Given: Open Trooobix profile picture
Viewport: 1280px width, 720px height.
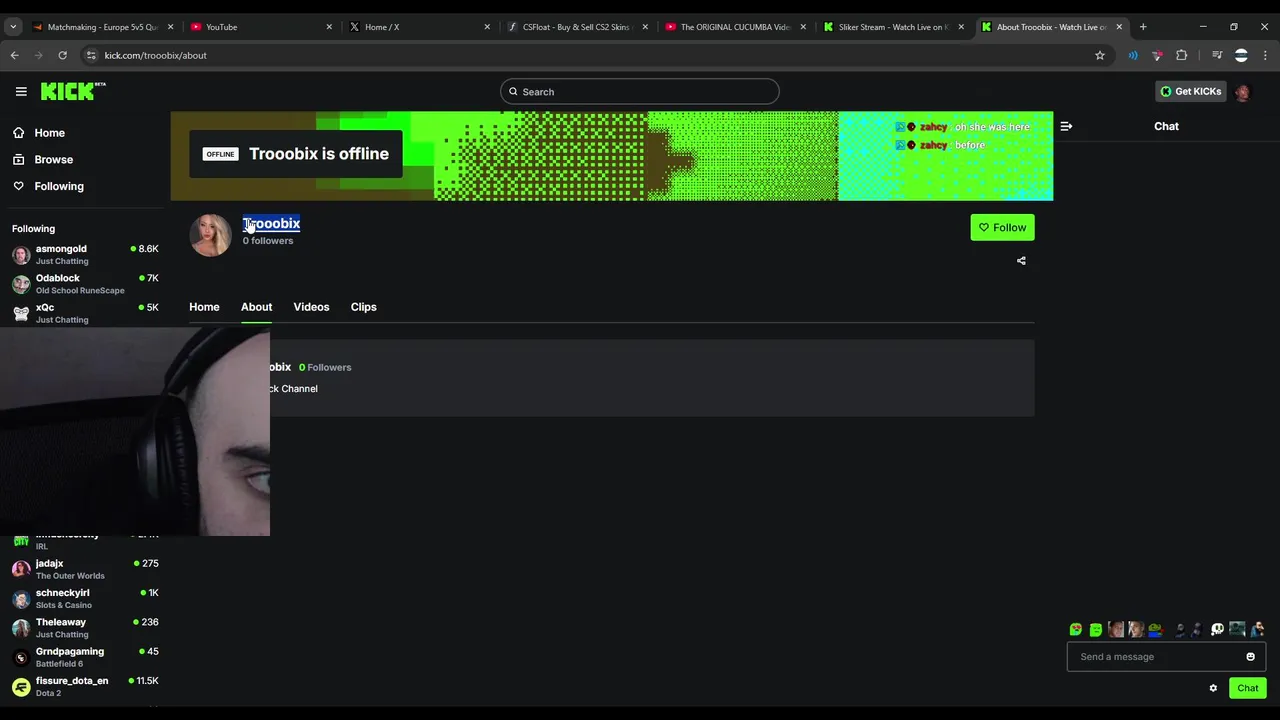Looking at the screenshot, I should [210, 235].
